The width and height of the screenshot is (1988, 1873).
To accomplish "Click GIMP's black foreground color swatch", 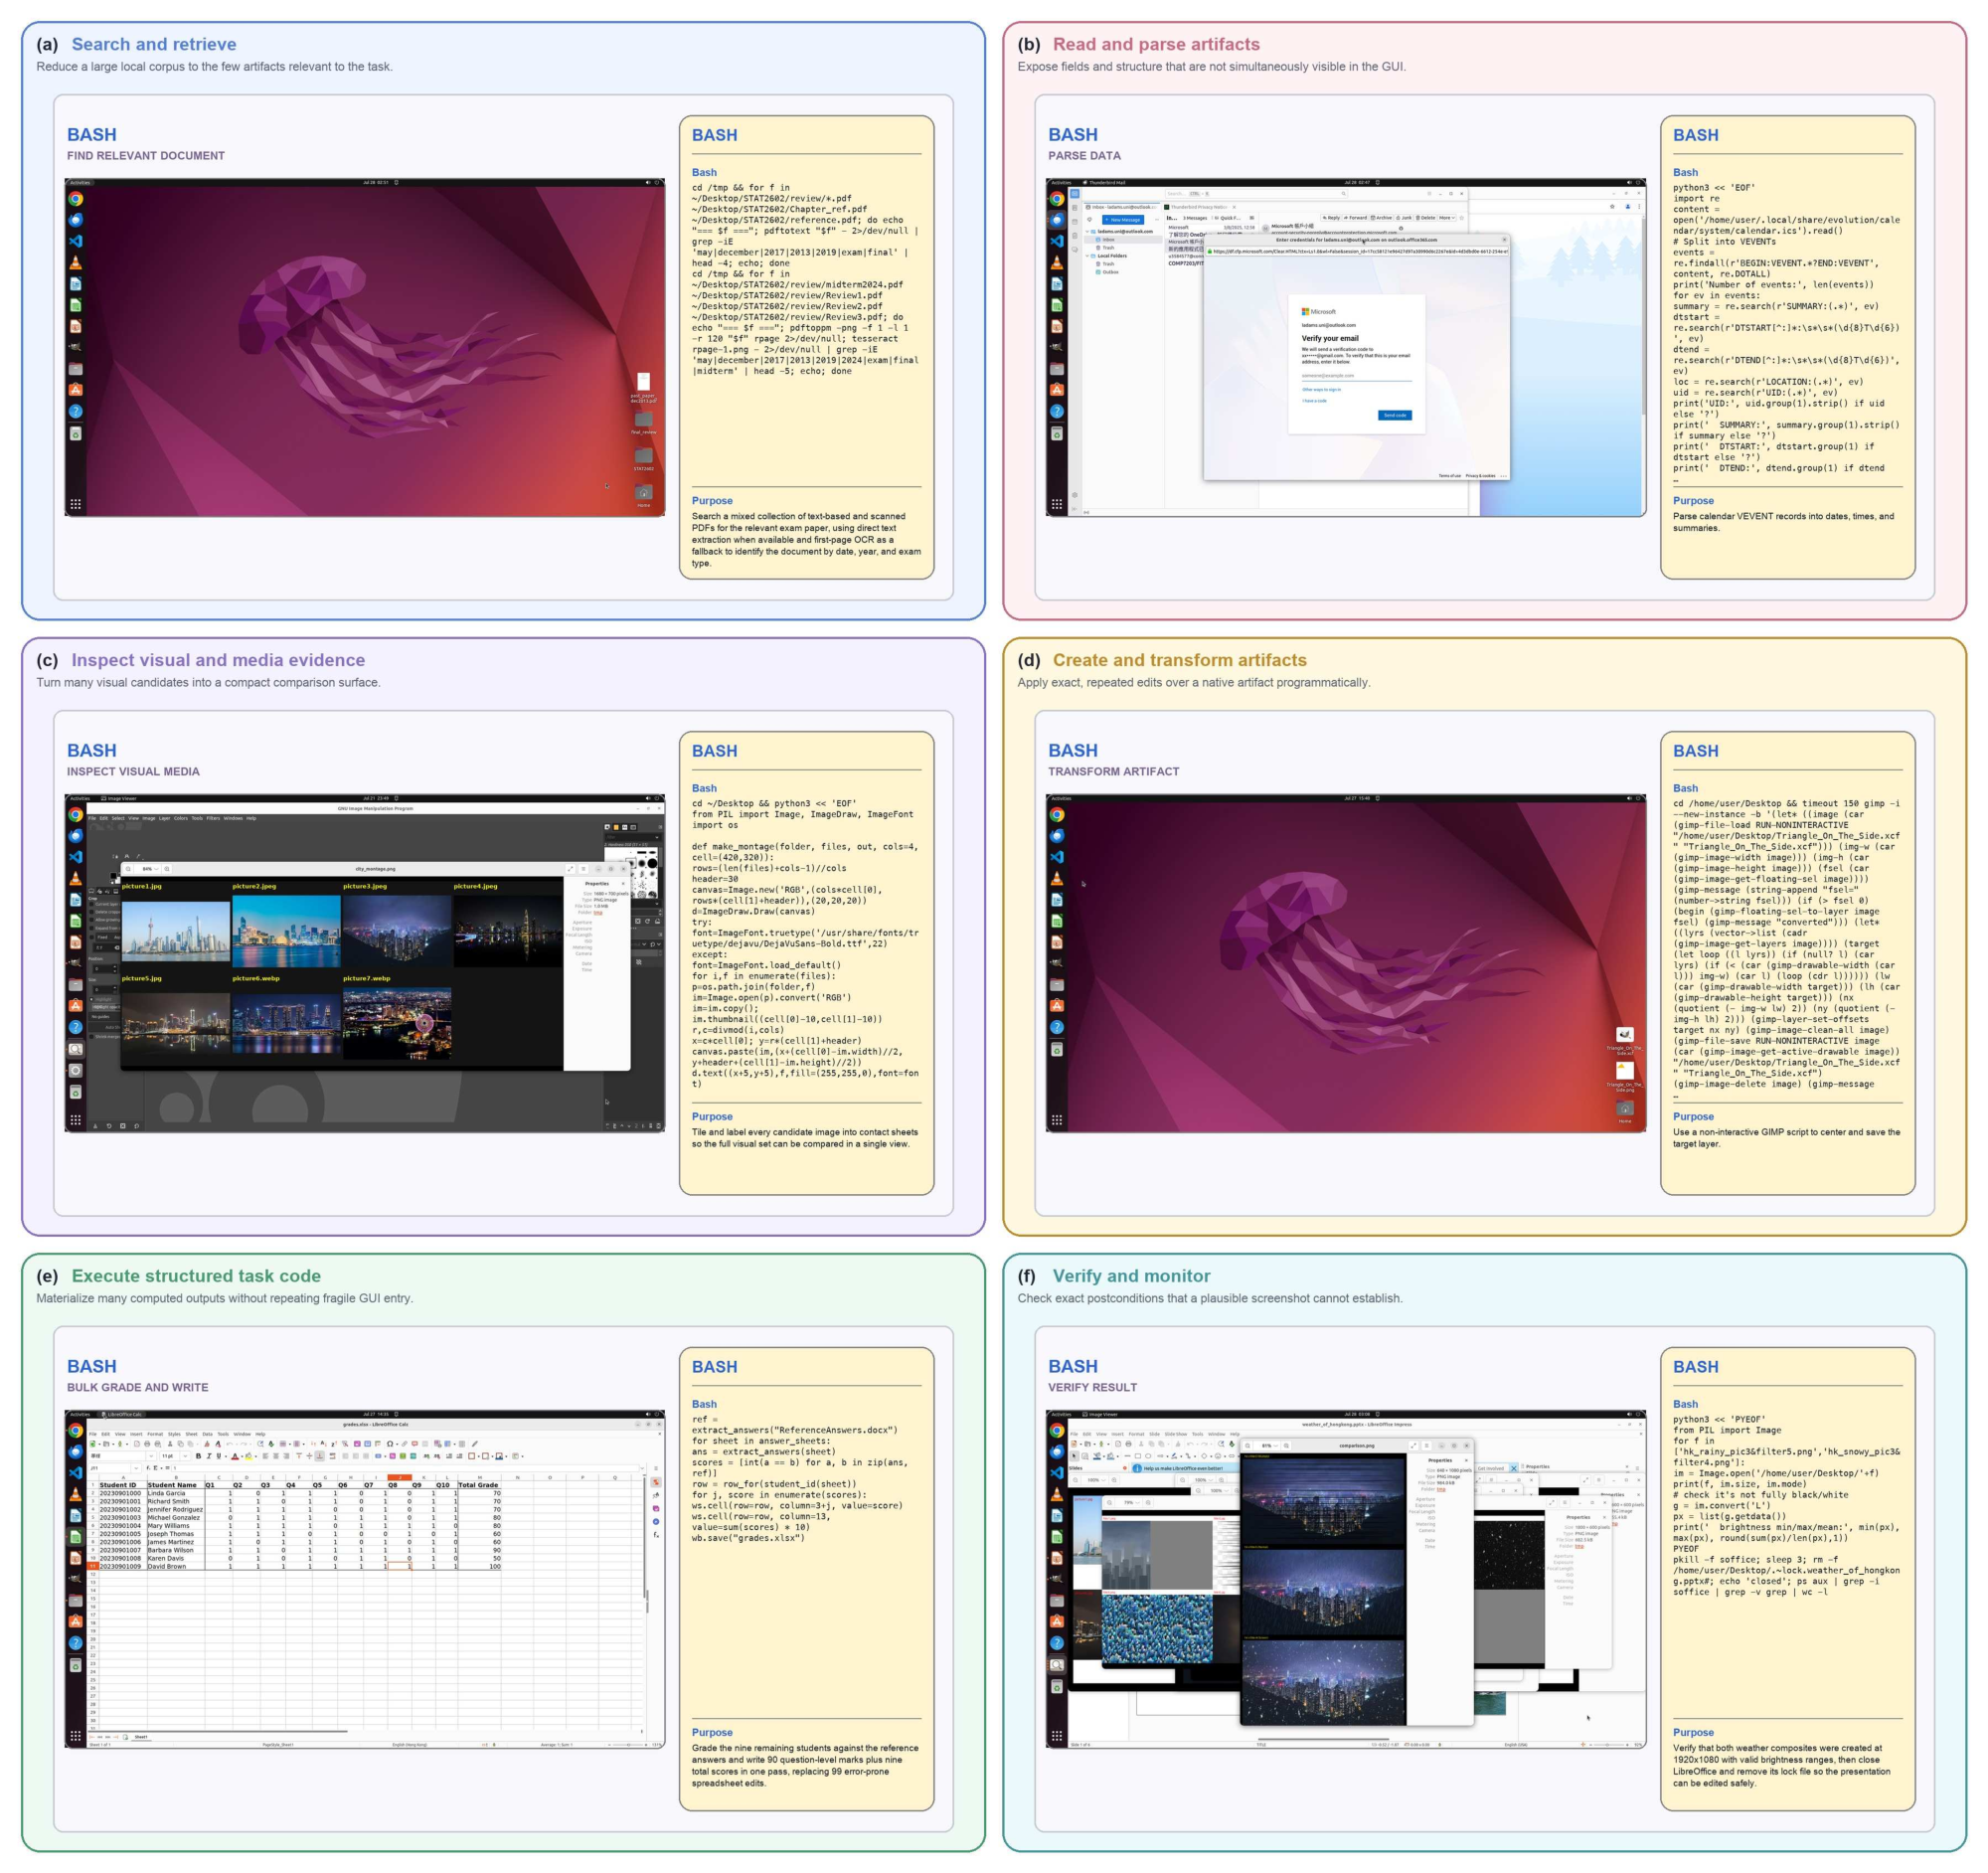I will click(x=114, y=876).
